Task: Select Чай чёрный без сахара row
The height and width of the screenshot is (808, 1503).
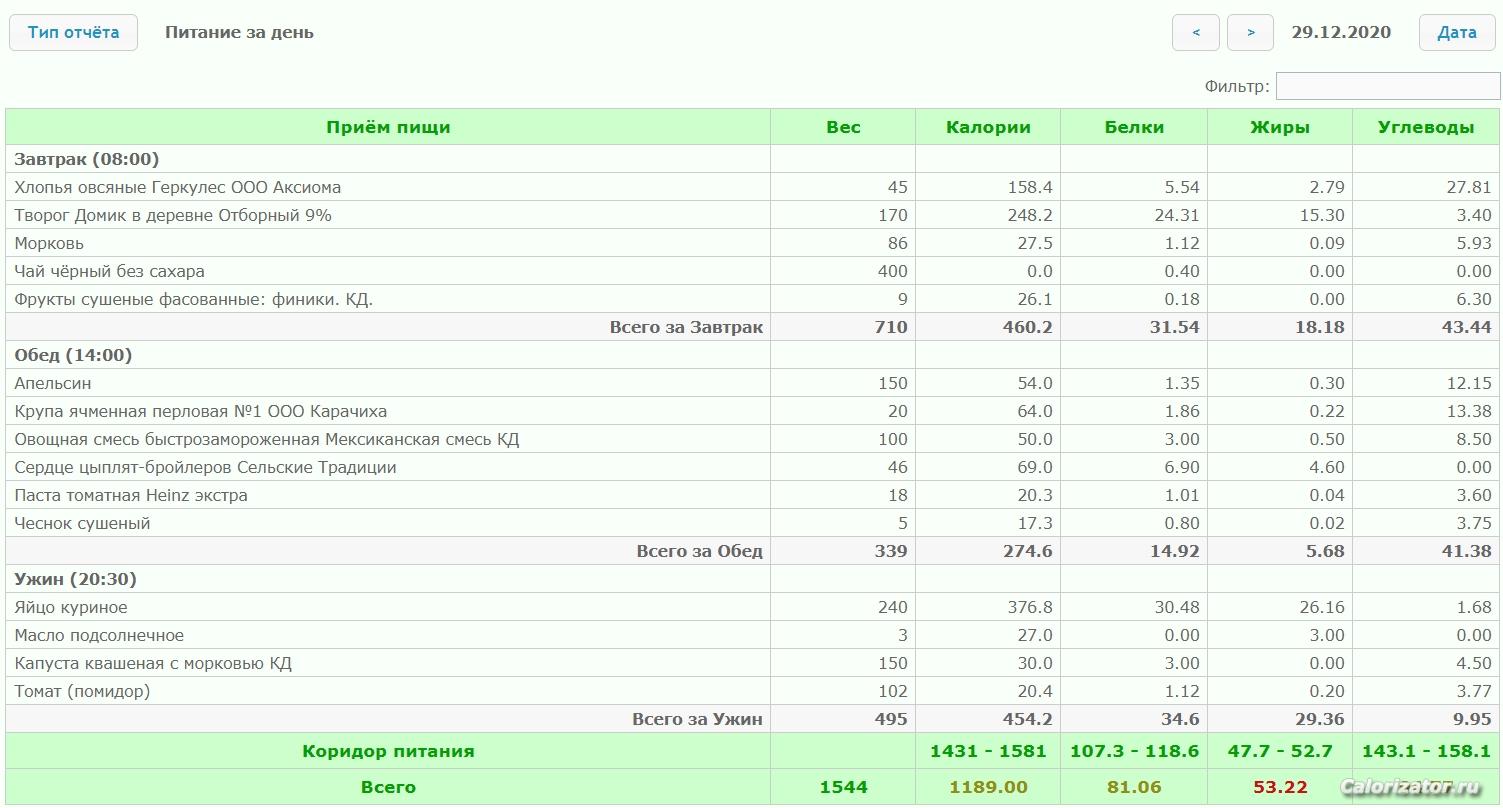Action: tap(752, 271)
